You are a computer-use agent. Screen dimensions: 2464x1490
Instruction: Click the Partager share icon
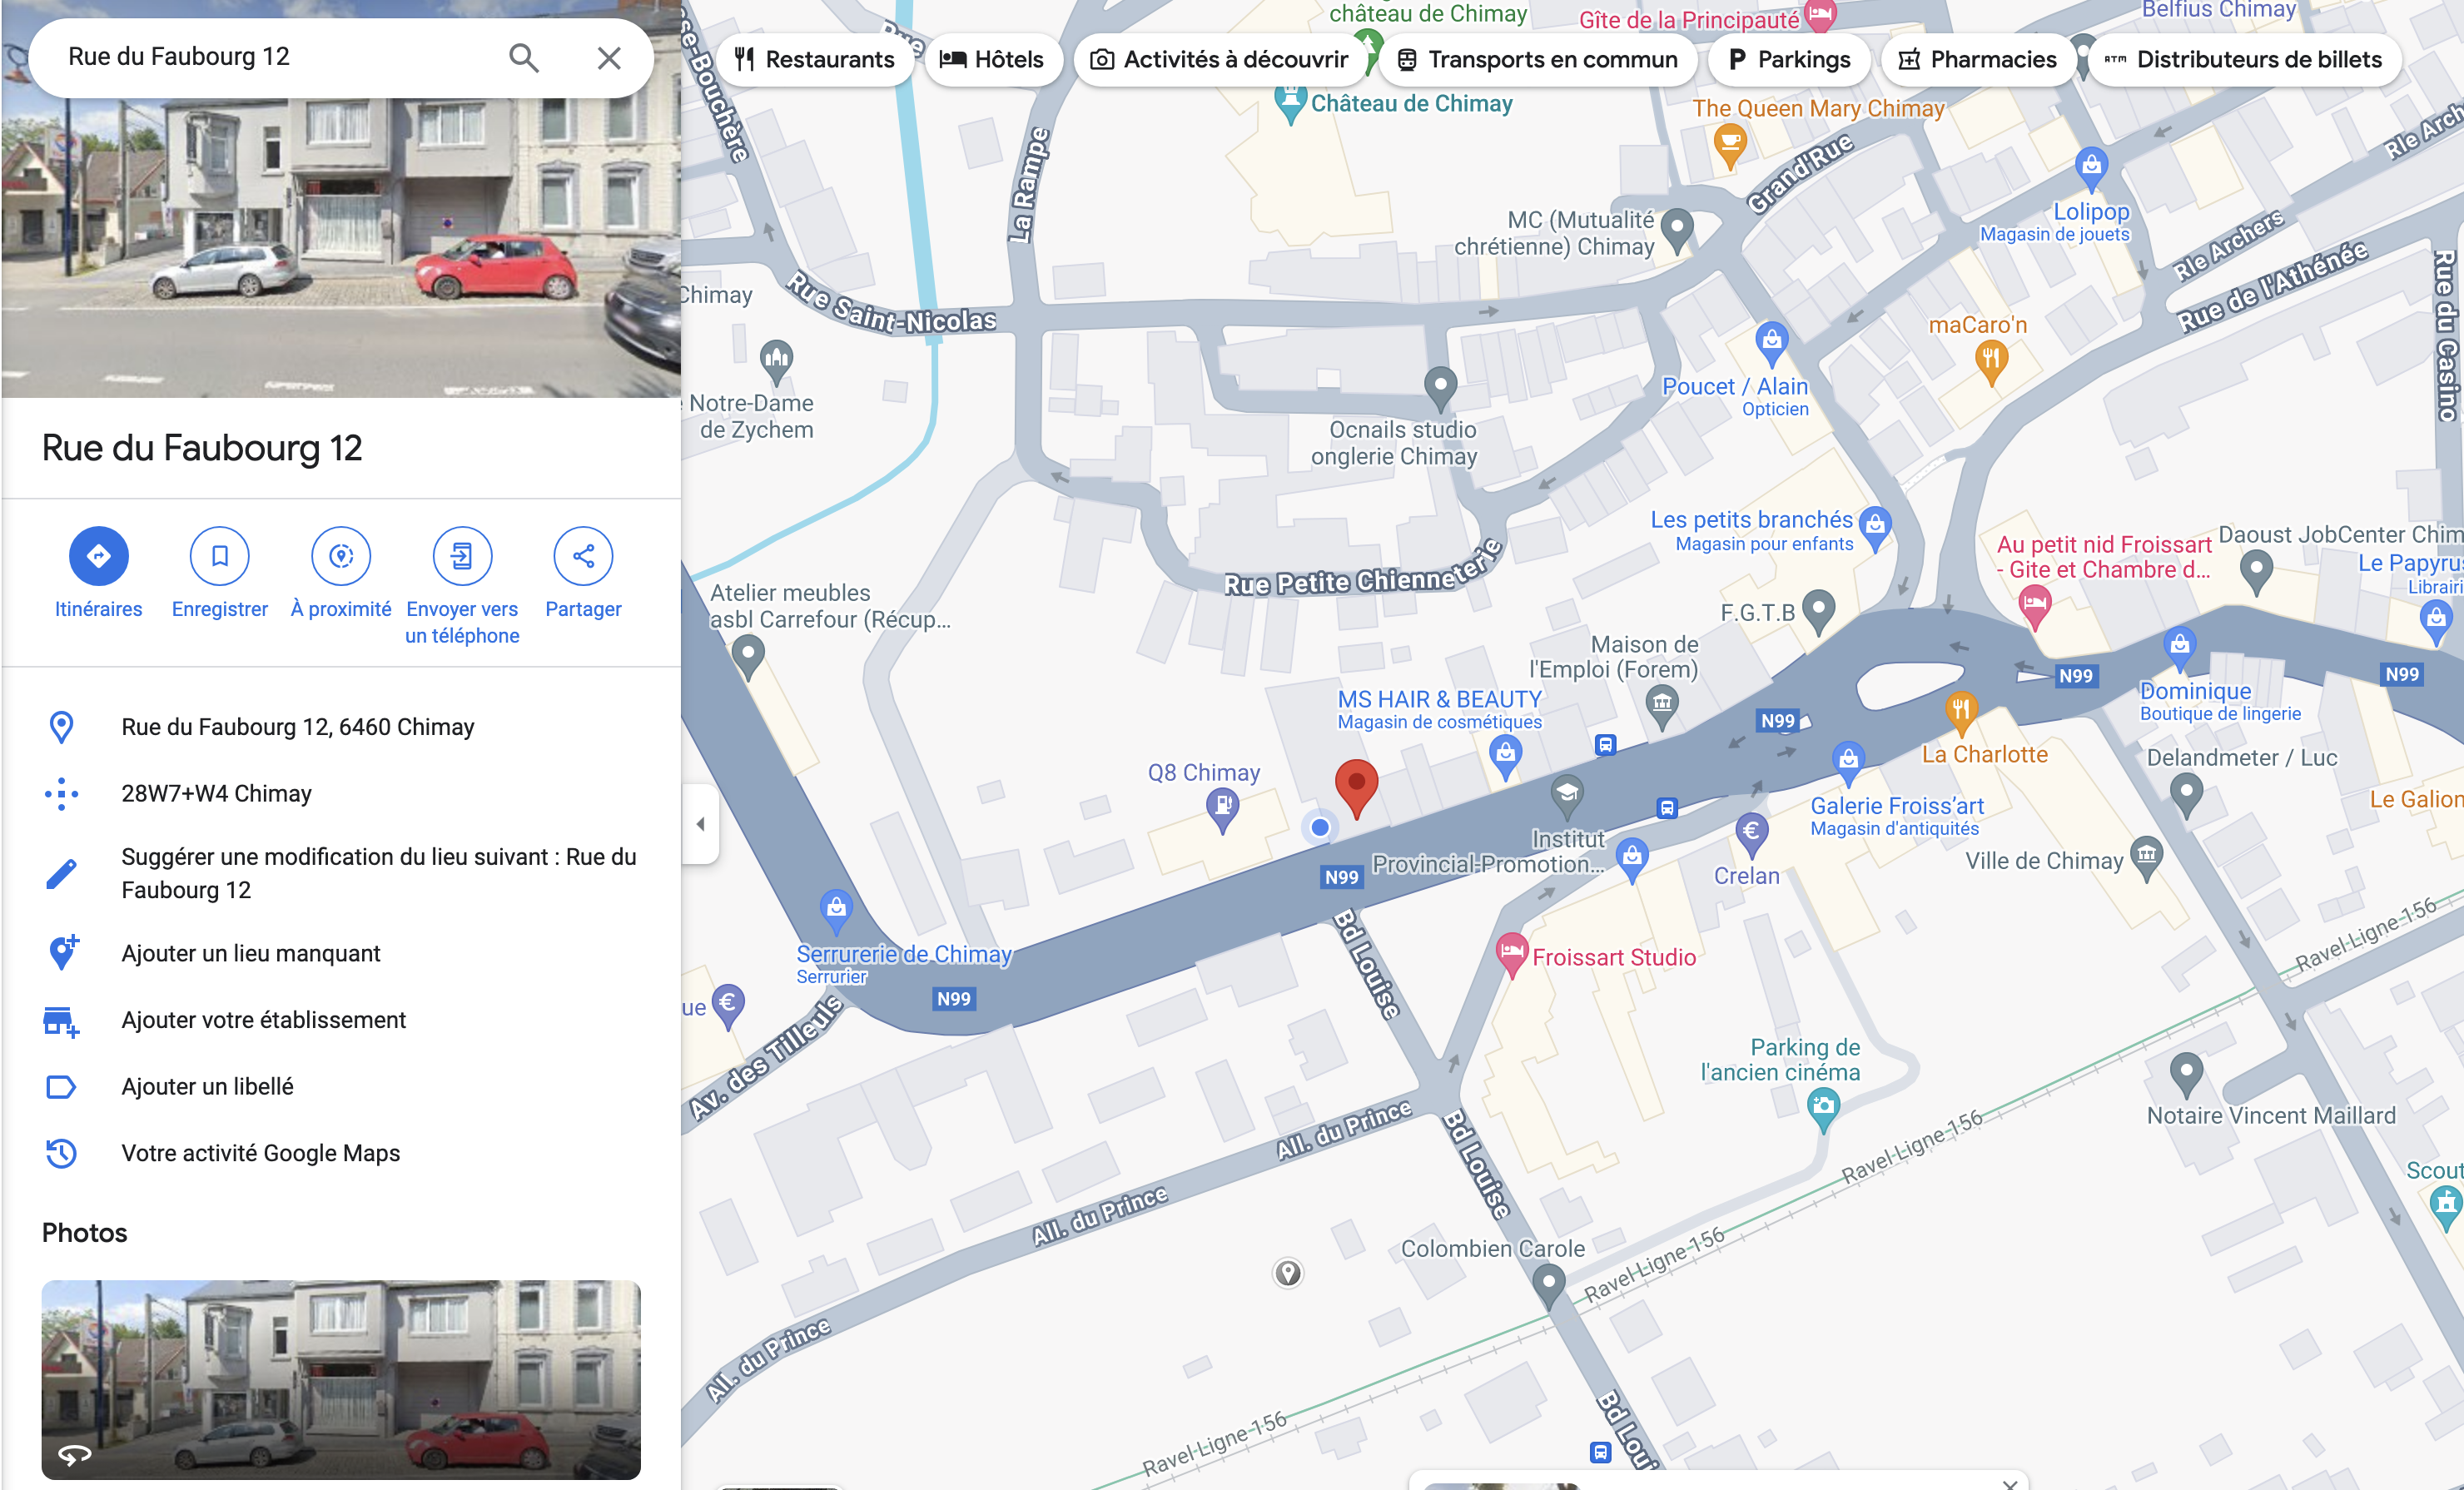583,556
